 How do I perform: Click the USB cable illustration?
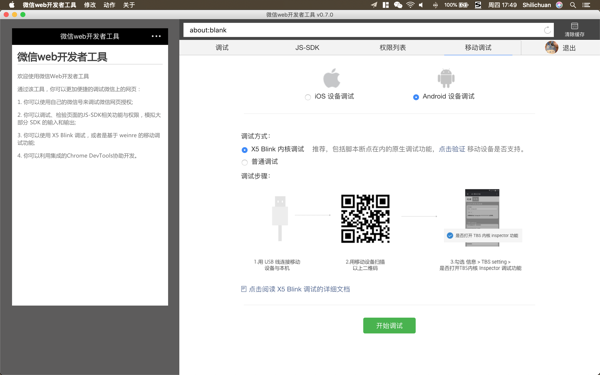pos(280,218)
